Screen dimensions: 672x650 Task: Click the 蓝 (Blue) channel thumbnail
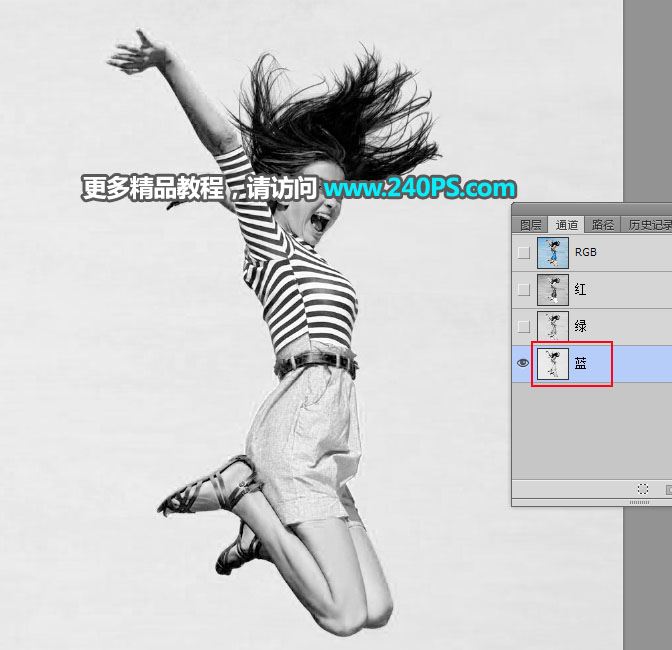tap(553, 363)
